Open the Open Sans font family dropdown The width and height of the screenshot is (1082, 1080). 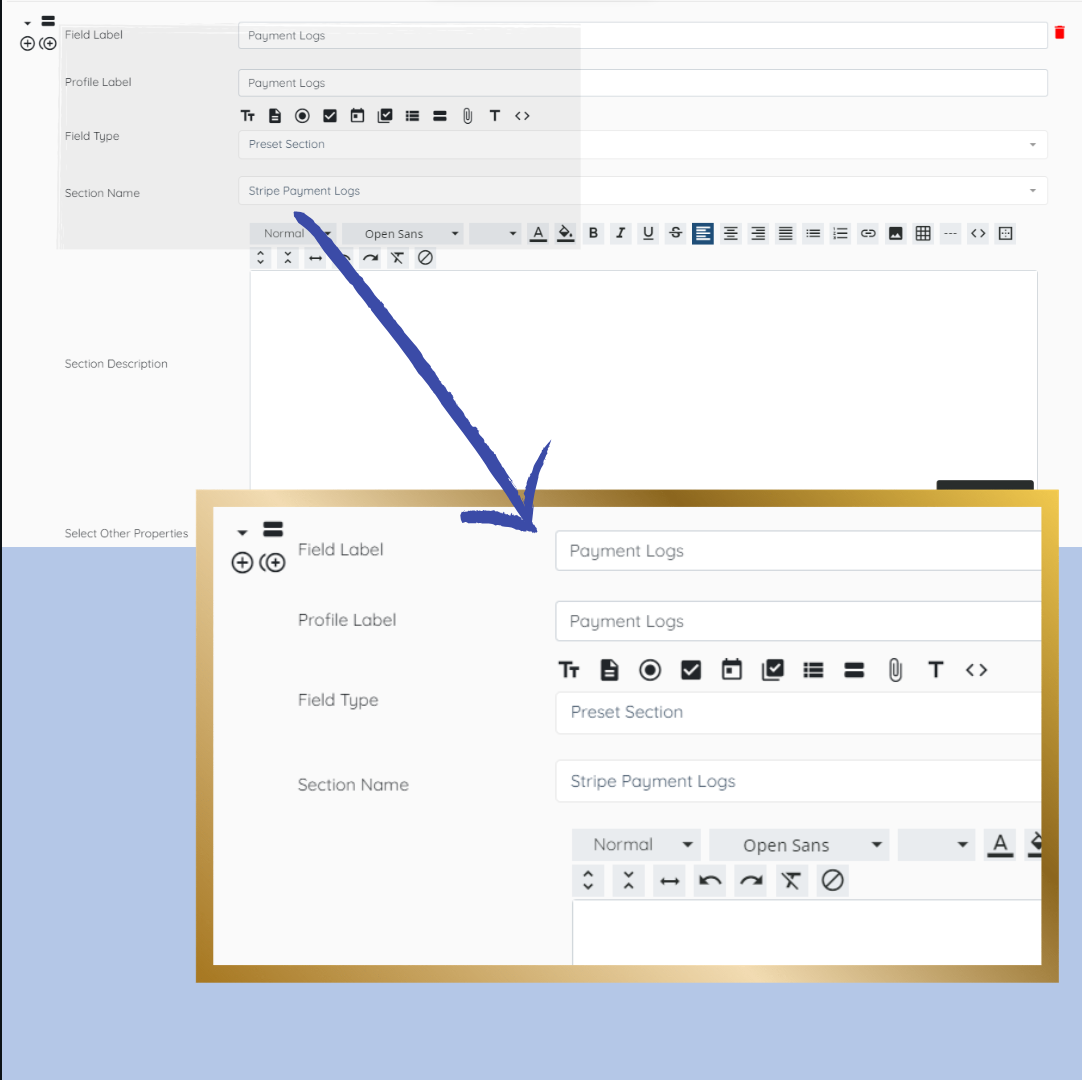point(404,233)
